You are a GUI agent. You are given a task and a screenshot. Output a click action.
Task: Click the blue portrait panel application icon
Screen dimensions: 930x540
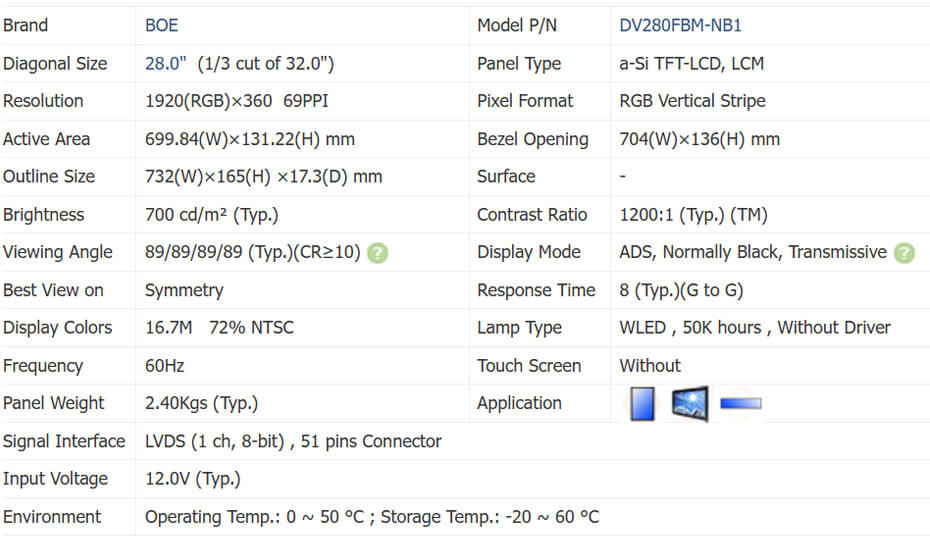tap(643, 404)
